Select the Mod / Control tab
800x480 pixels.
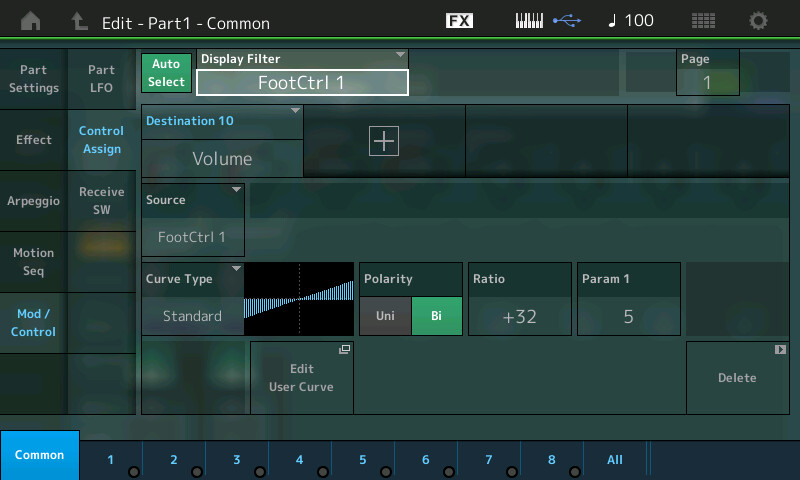pos(34,323)
